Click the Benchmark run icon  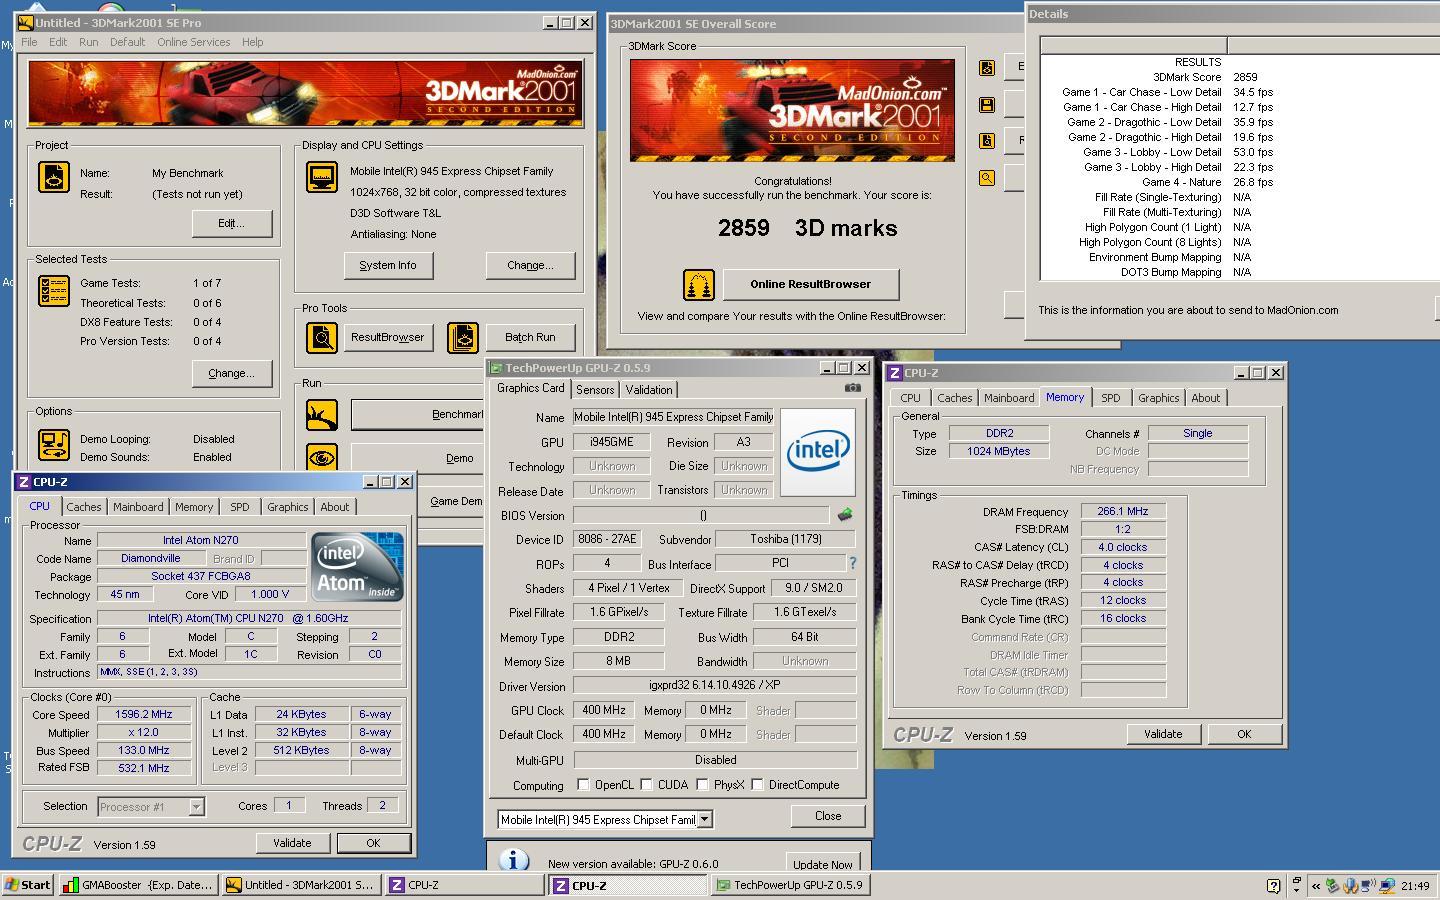pos(322,415)
